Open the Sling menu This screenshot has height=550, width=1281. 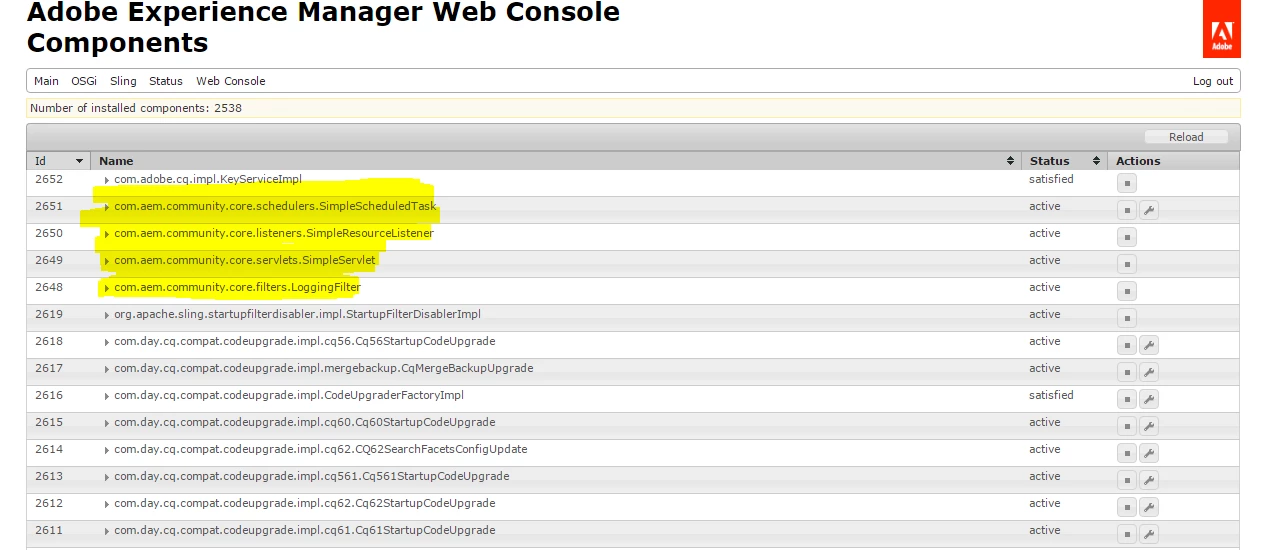click(123, 81)
